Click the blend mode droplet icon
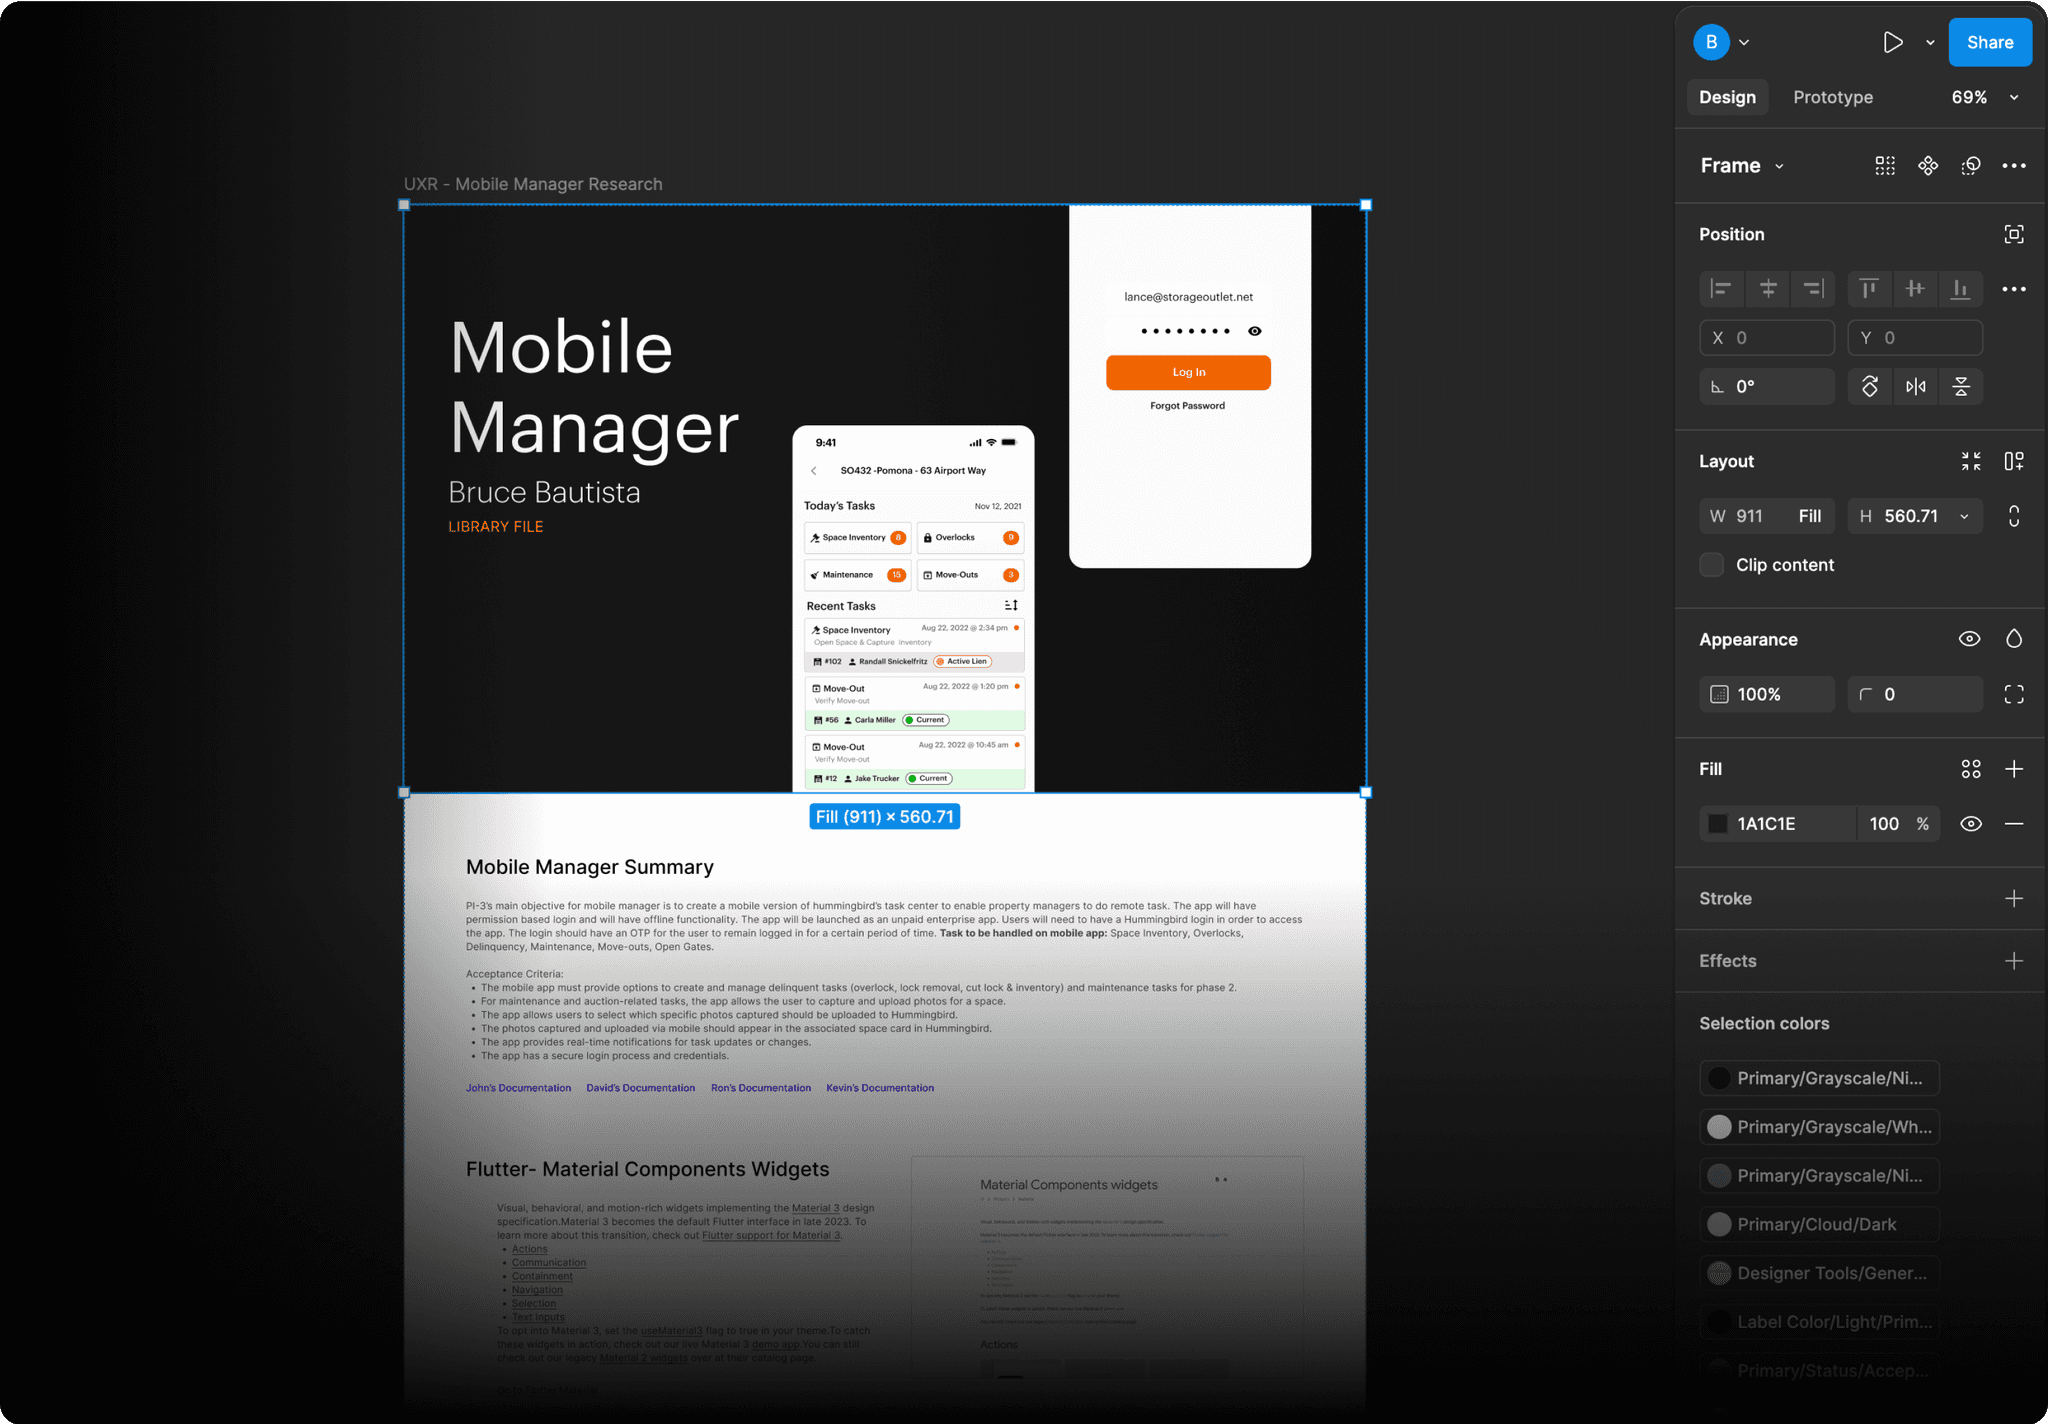Image resolution: width=2048 pixels, height=1424 pixels. (x=2013, y=639)
